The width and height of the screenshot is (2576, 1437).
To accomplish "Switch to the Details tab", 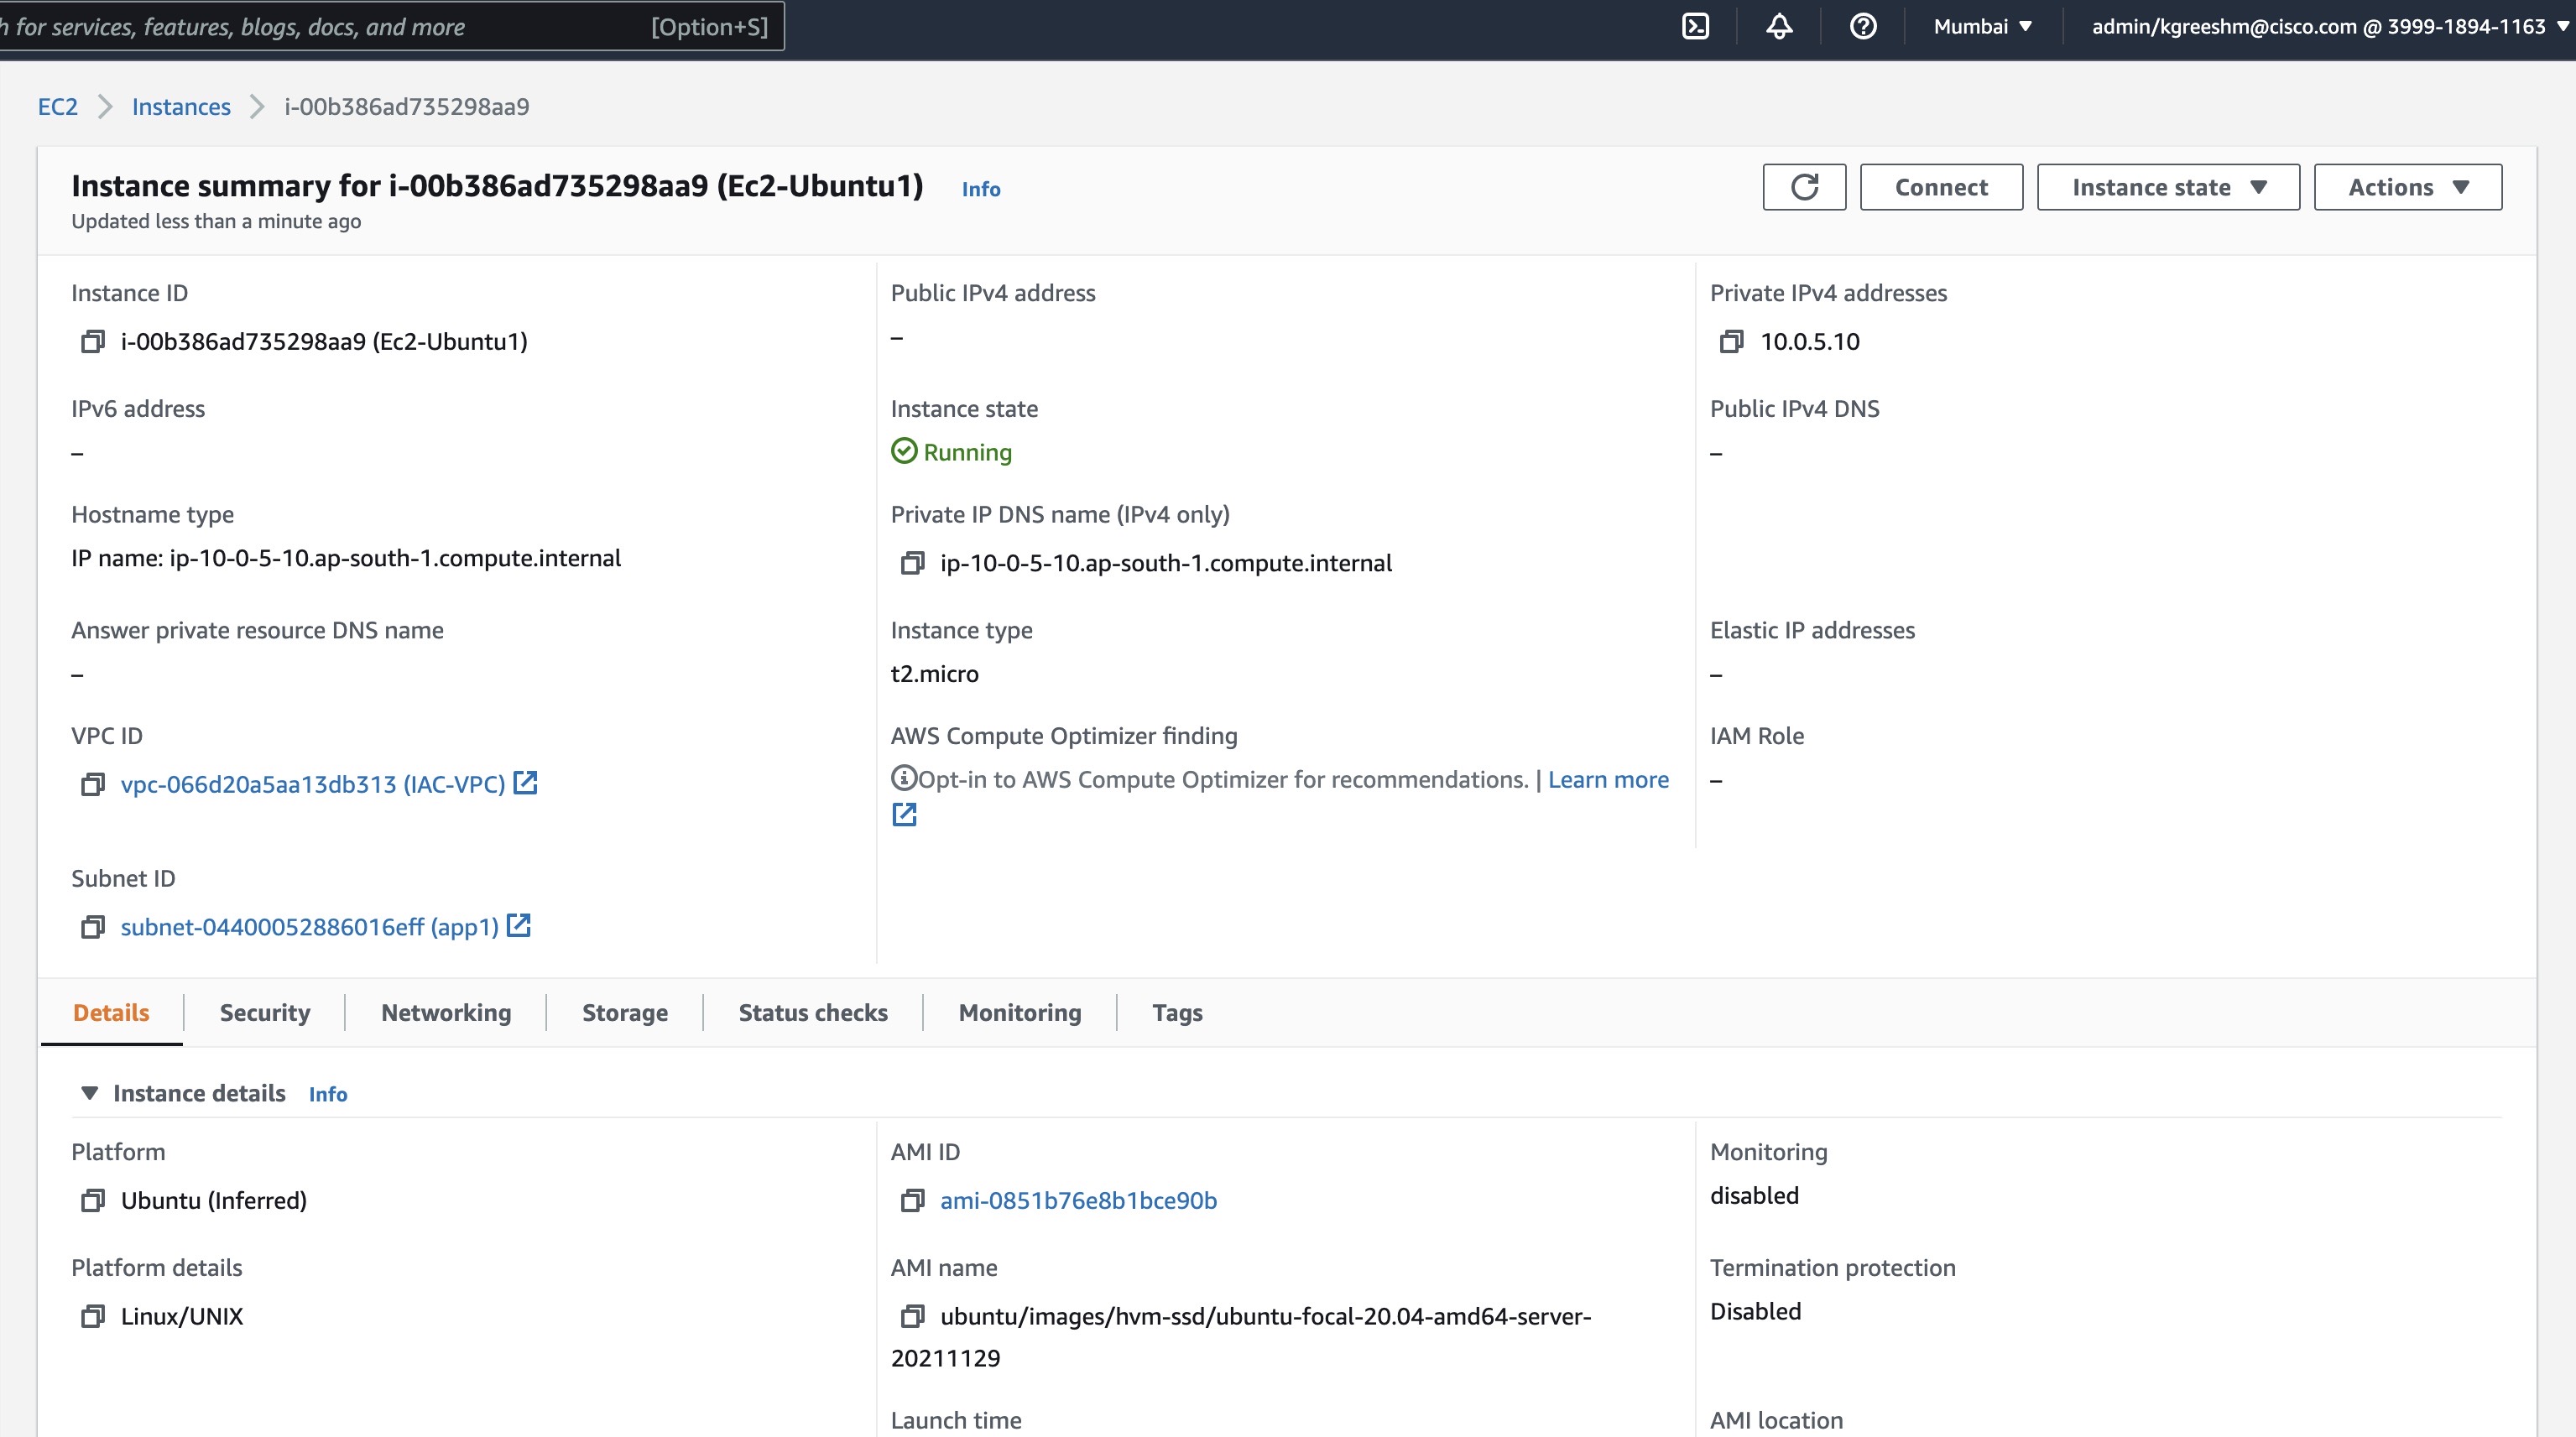I will pyautogui.click(x=111, y=1013).
